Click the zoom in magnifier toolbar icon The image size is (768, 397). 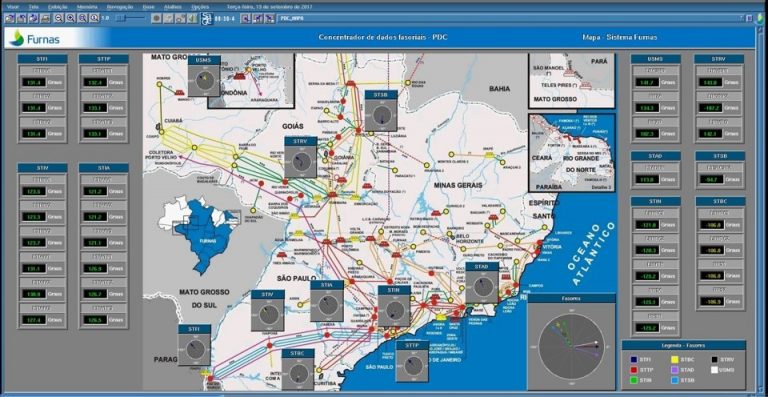click(x=71, y=18)
